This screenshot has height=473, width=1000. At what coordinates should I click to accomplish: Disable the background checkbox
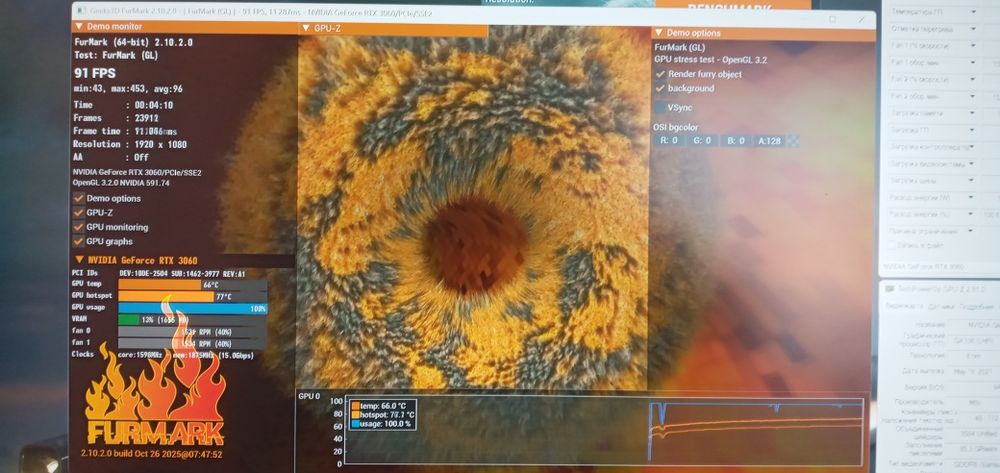click(x=661, y=88)
